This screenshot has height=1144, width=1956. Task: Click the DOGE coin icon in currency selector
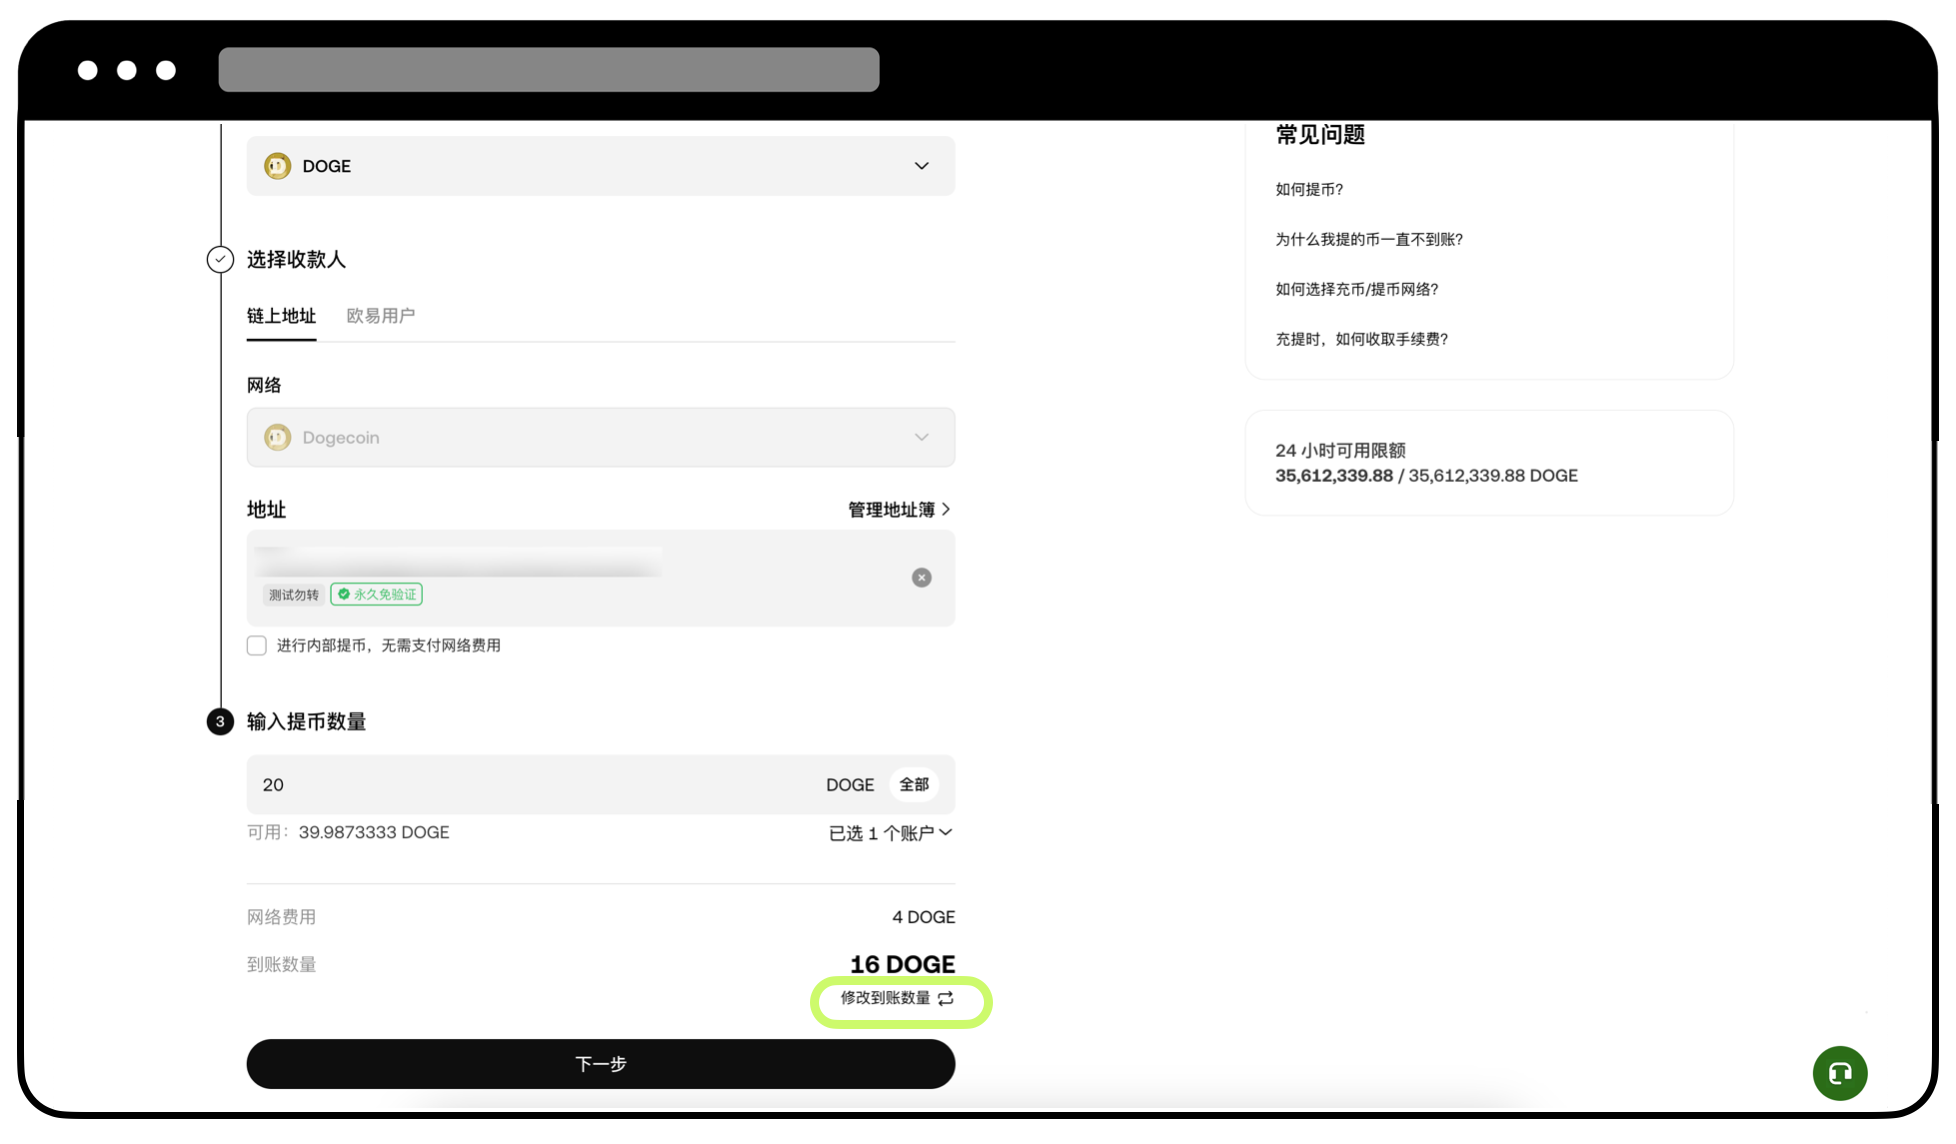click(x=277, y=166)
